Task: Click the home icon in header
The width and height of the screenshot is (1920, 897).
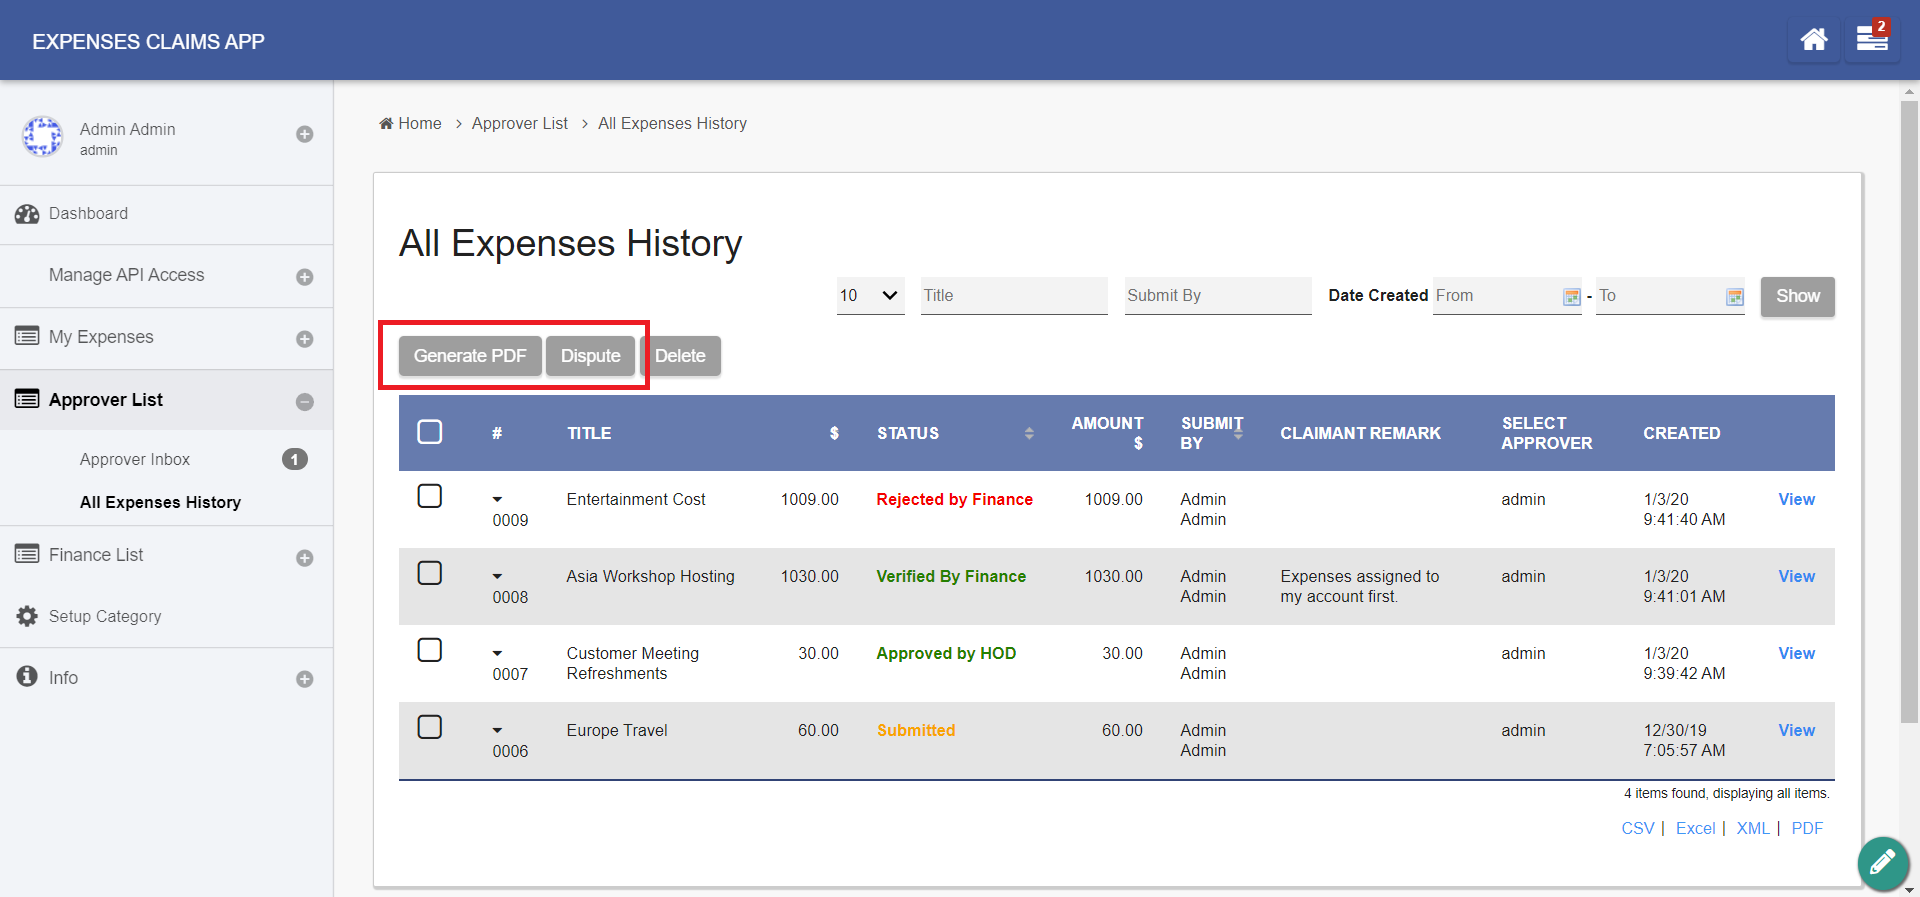Action: (1813, 40)
